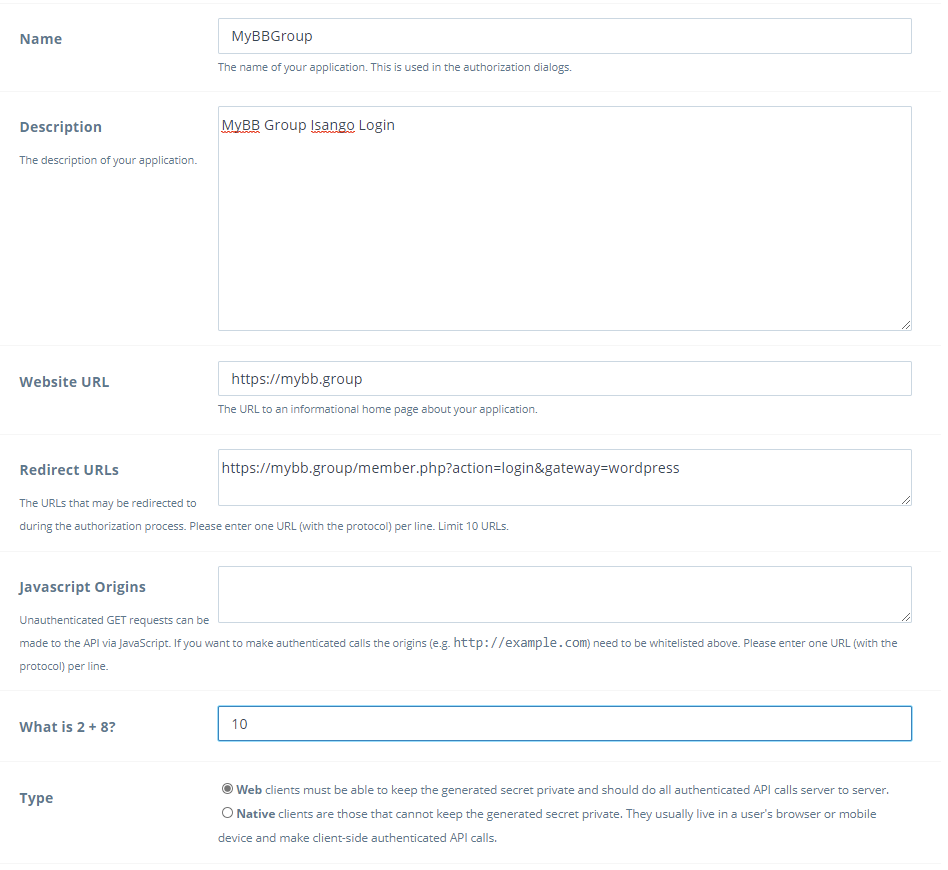
Task: Click the 'Redirect URLs' label text
Action: coord(69,469)
